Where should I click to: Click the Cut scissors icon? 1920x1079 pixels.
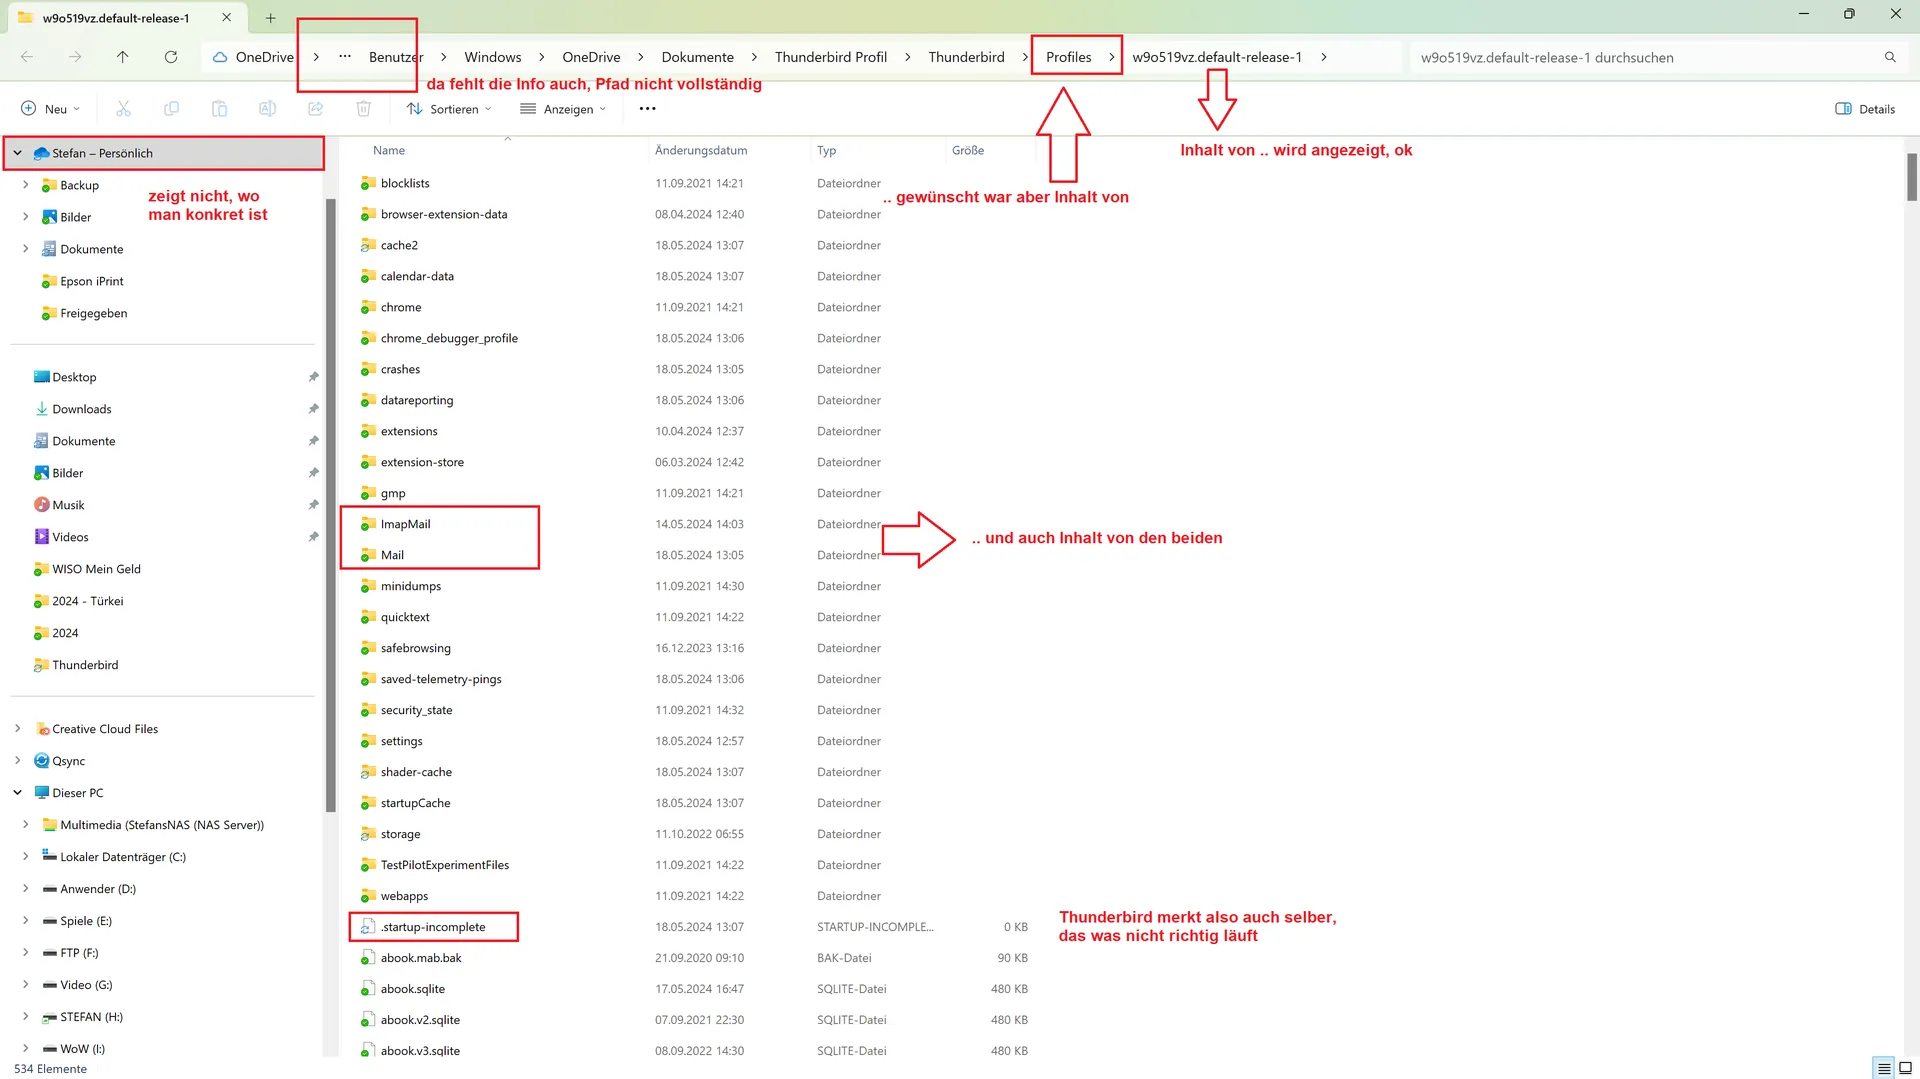tap(123, 109)
